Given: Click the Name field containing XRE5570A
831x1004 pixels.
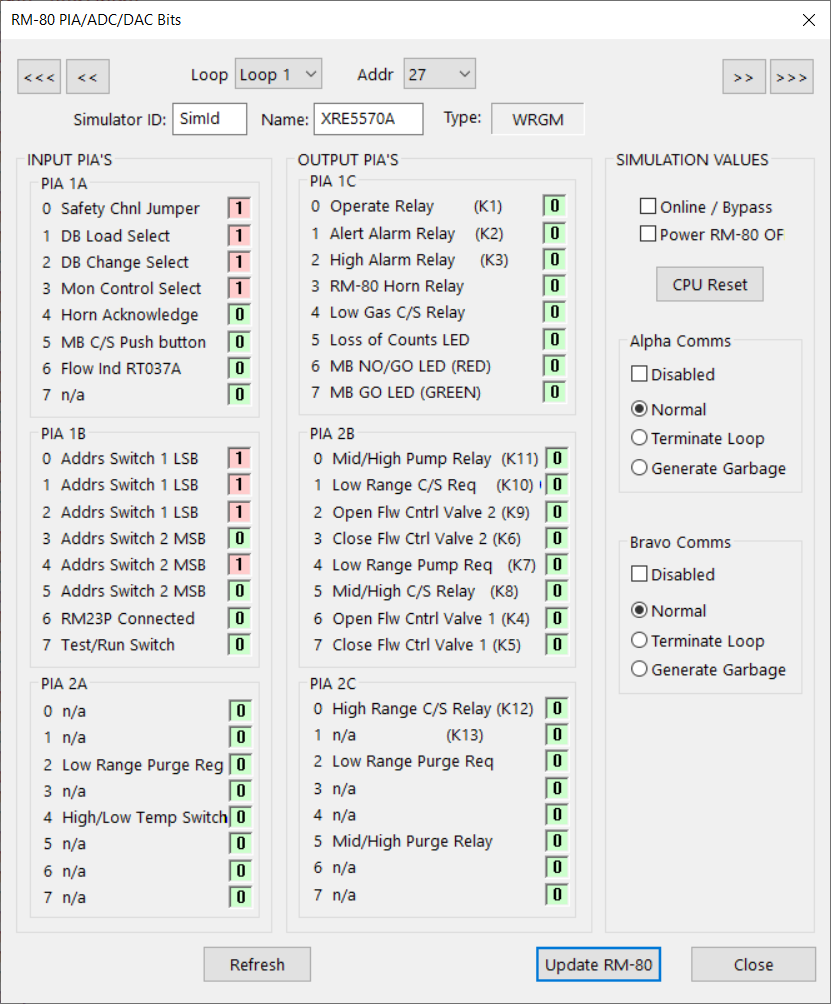Looking at the screenshot, I should [x=368, y=119].
